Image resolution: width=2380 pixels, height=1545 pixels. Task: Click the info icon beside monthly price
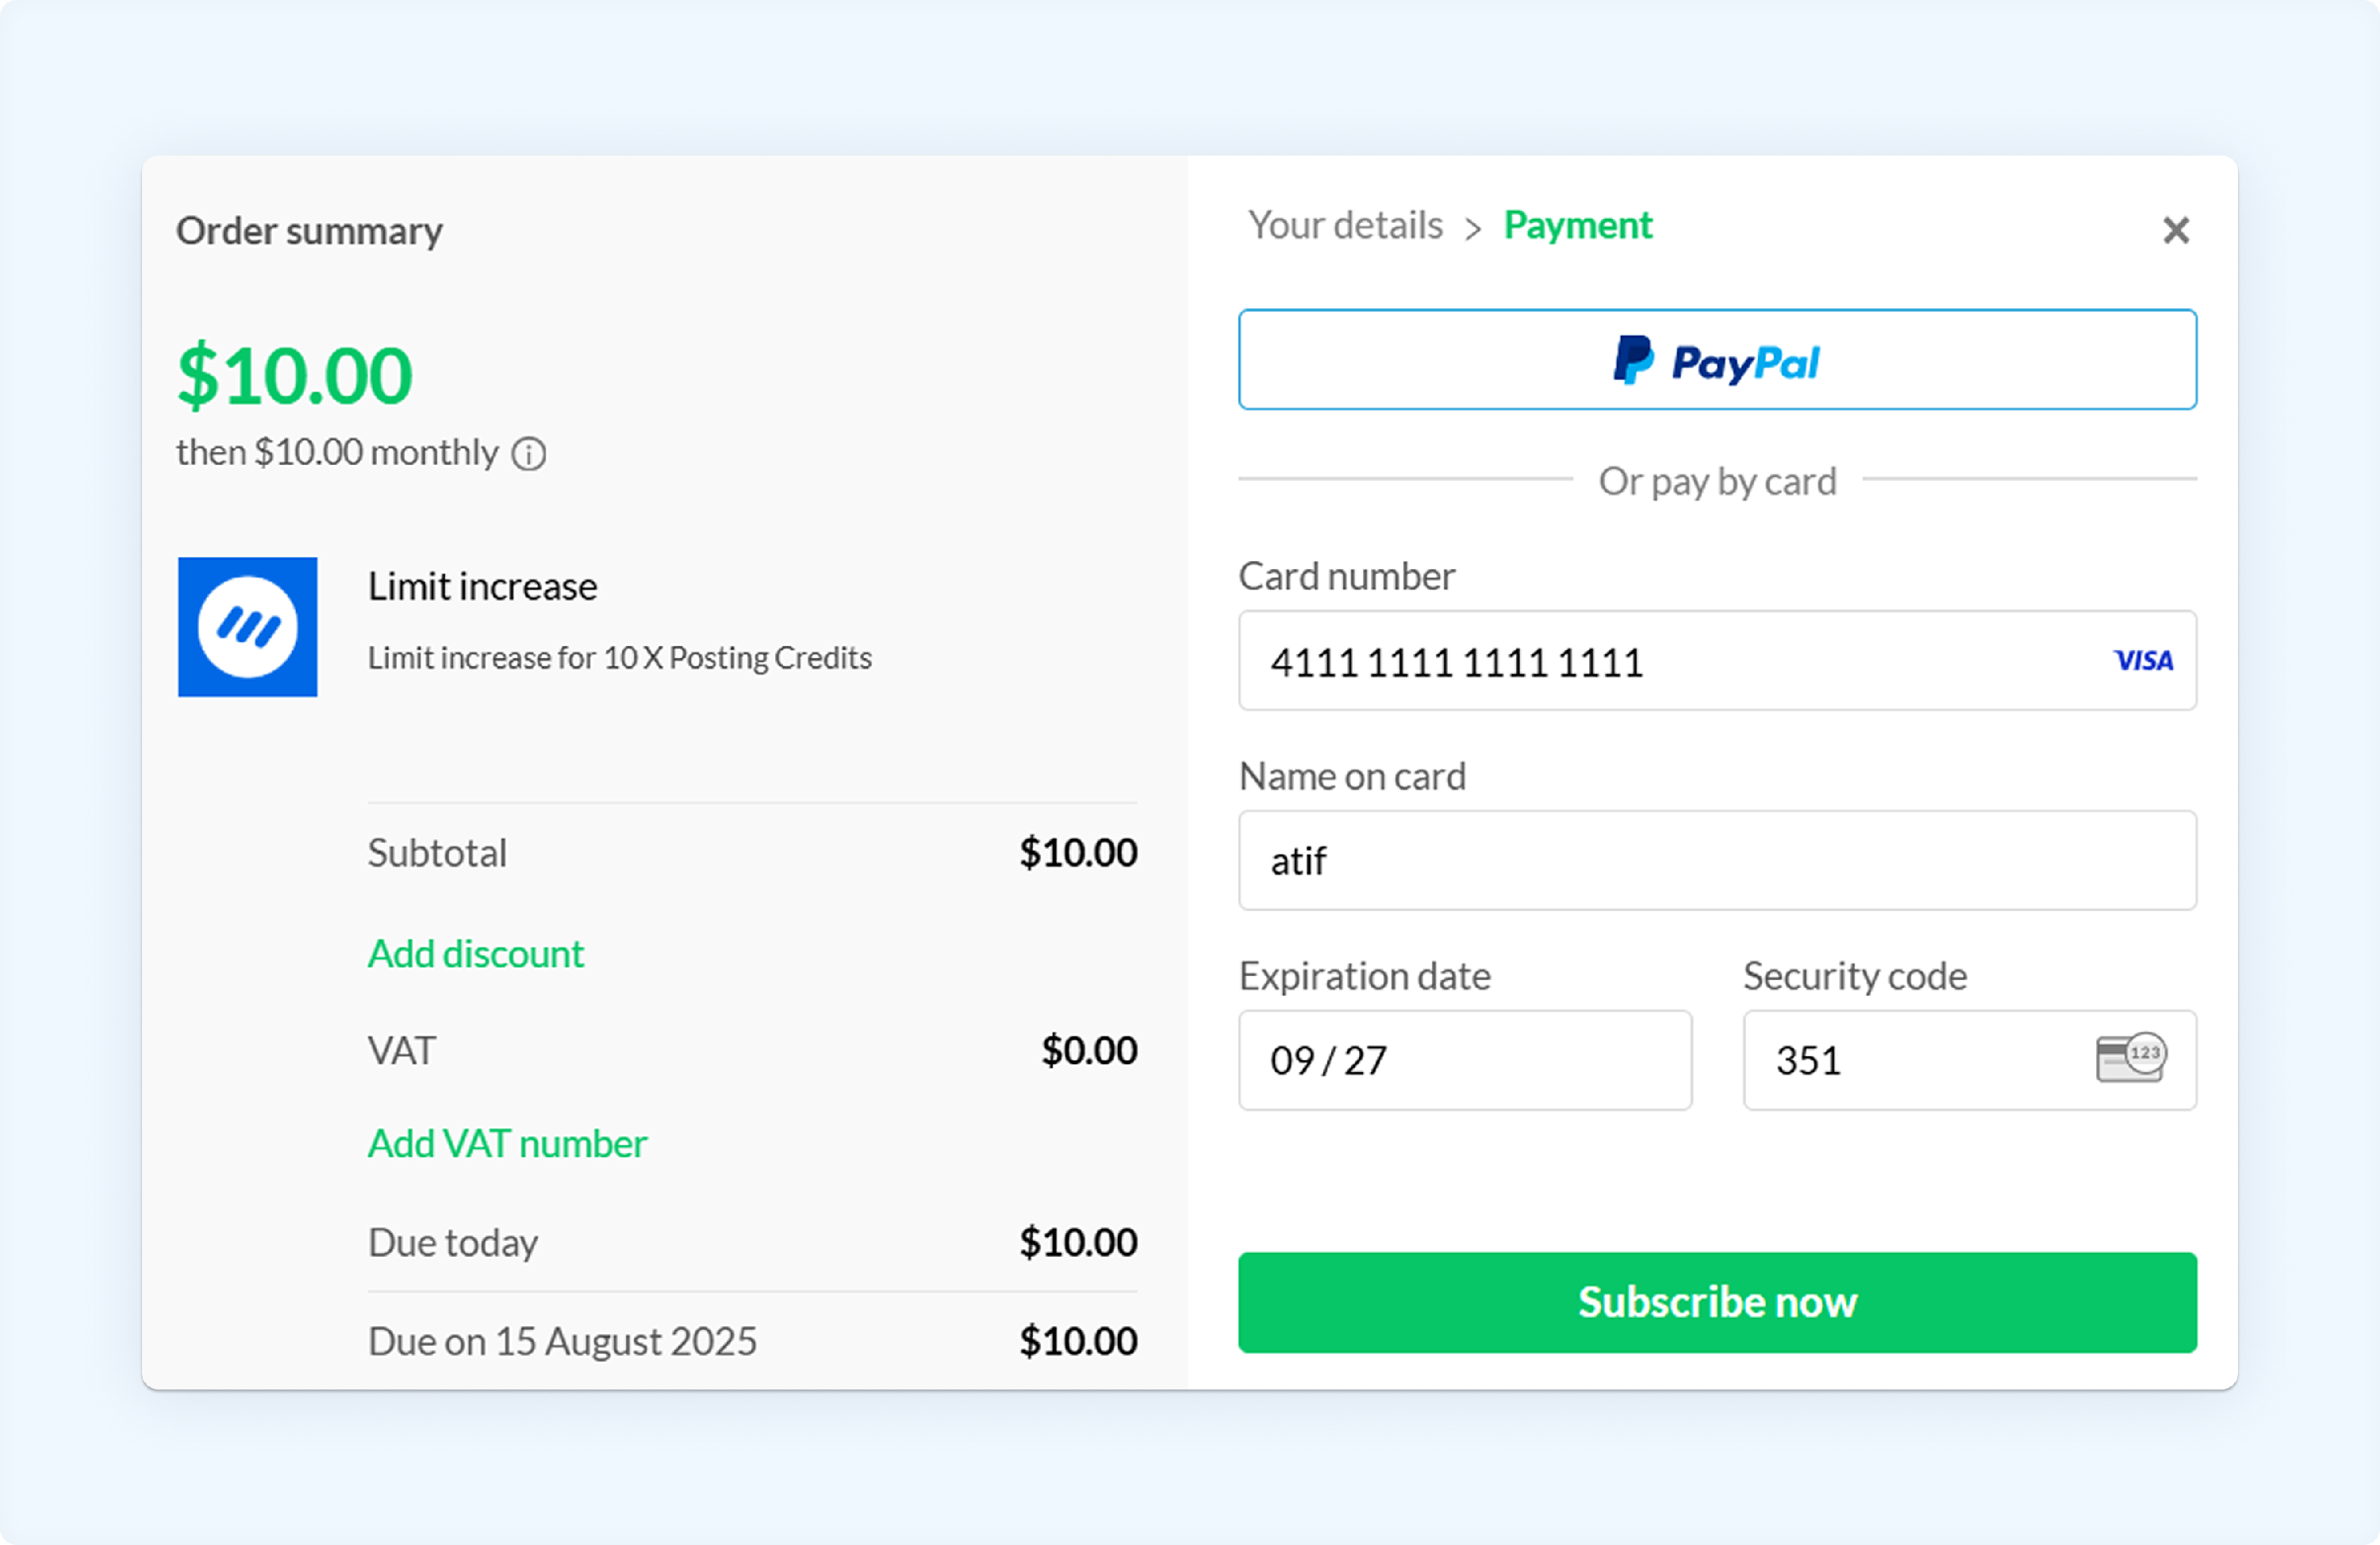pyautogui.click(x=529, y=454)
